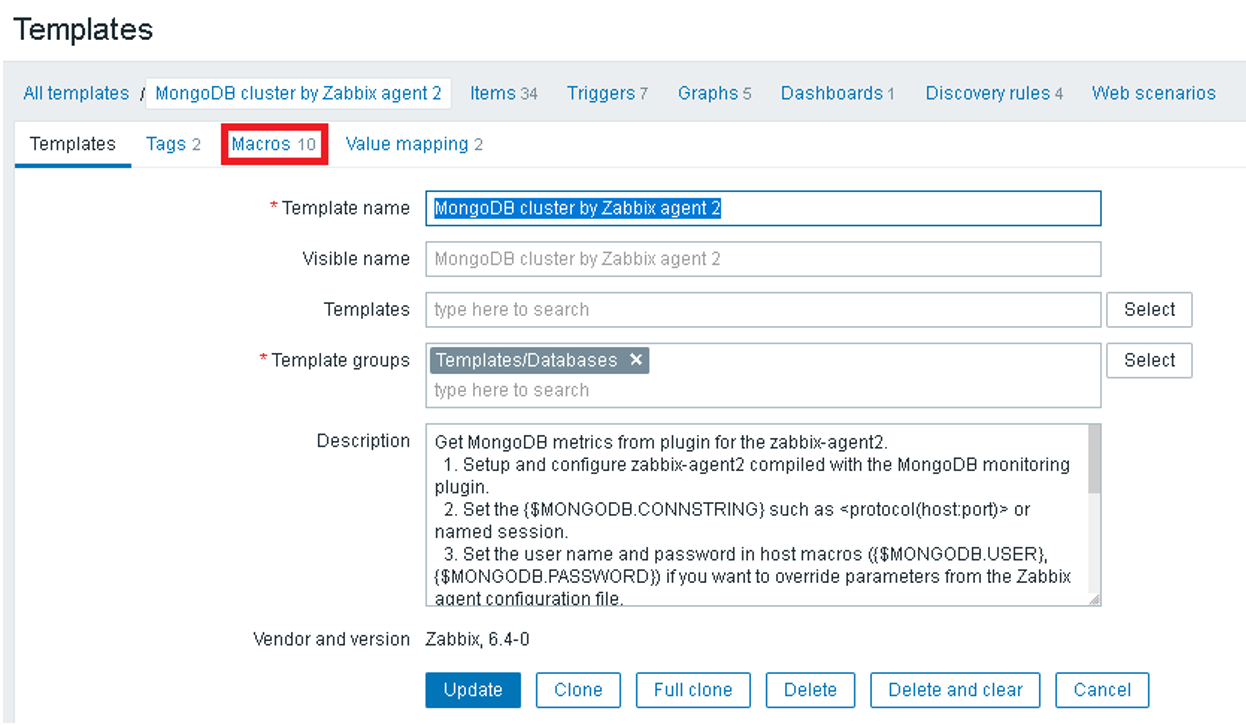Switch to the Tags tab
Viewport: 1246px width, 725px height.
[x=173, y=144]
